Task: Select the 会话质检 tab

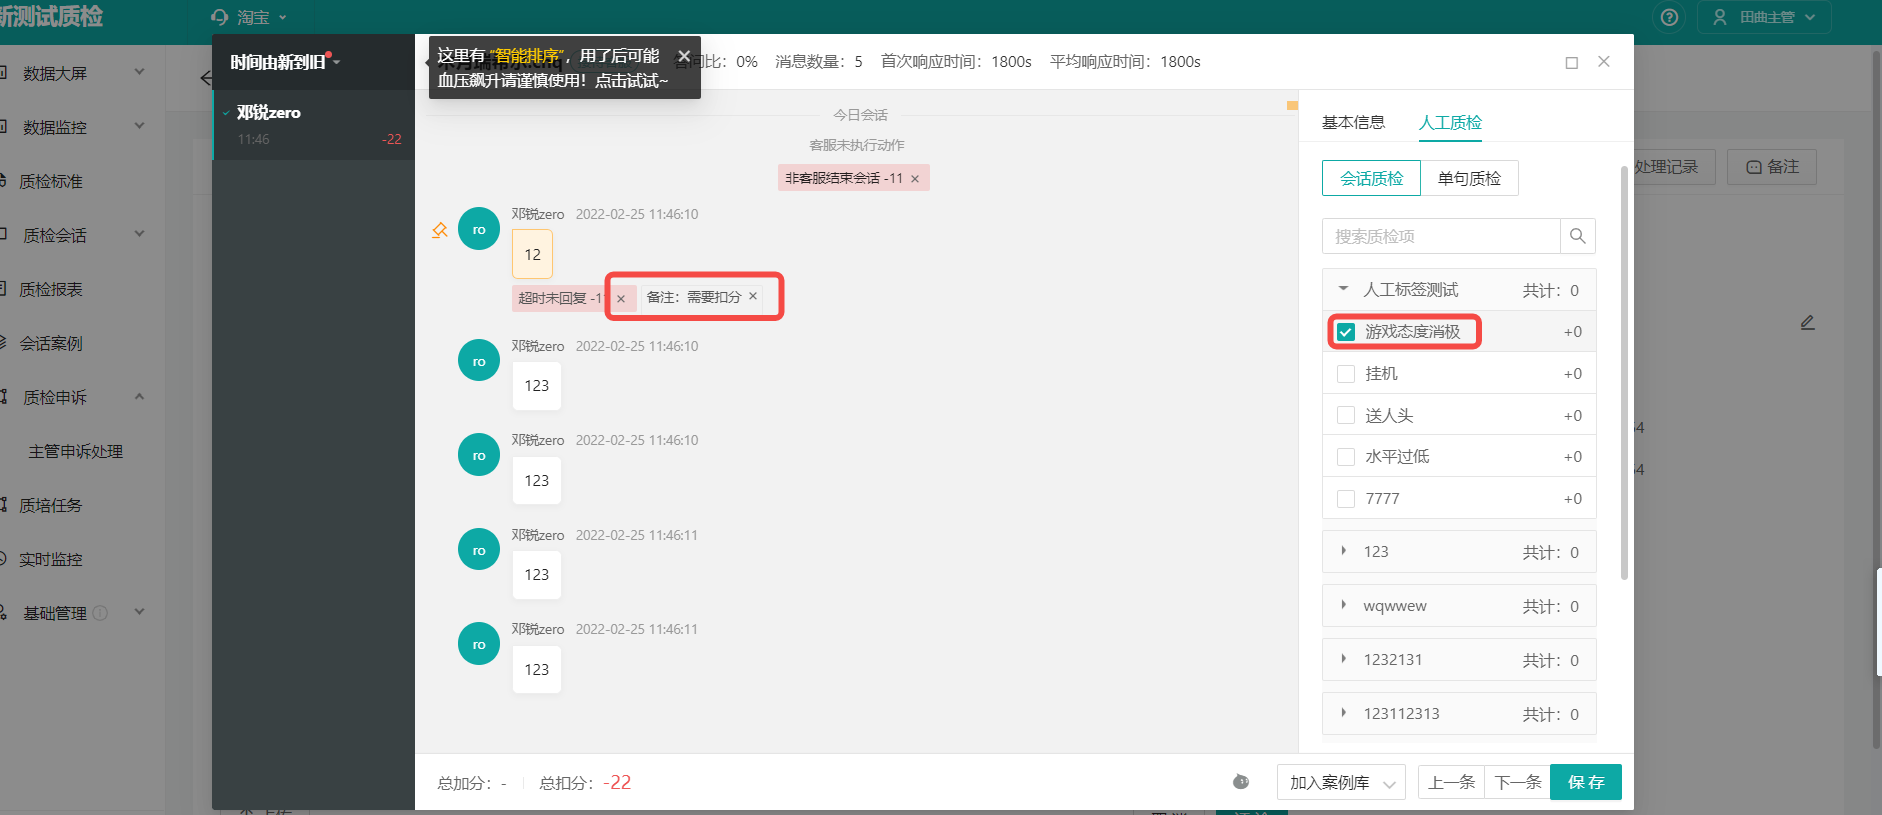Action: [x=1371, y=178]
